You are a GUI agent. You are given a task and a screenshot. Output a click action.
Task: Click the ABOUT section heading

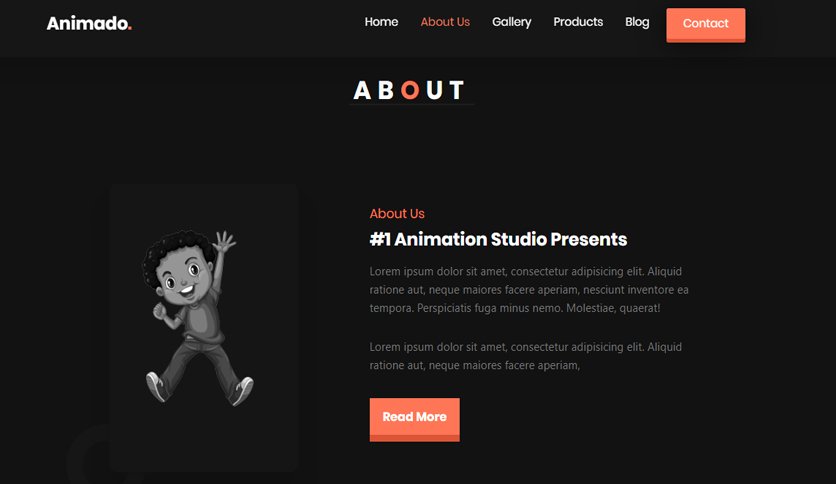409,90
